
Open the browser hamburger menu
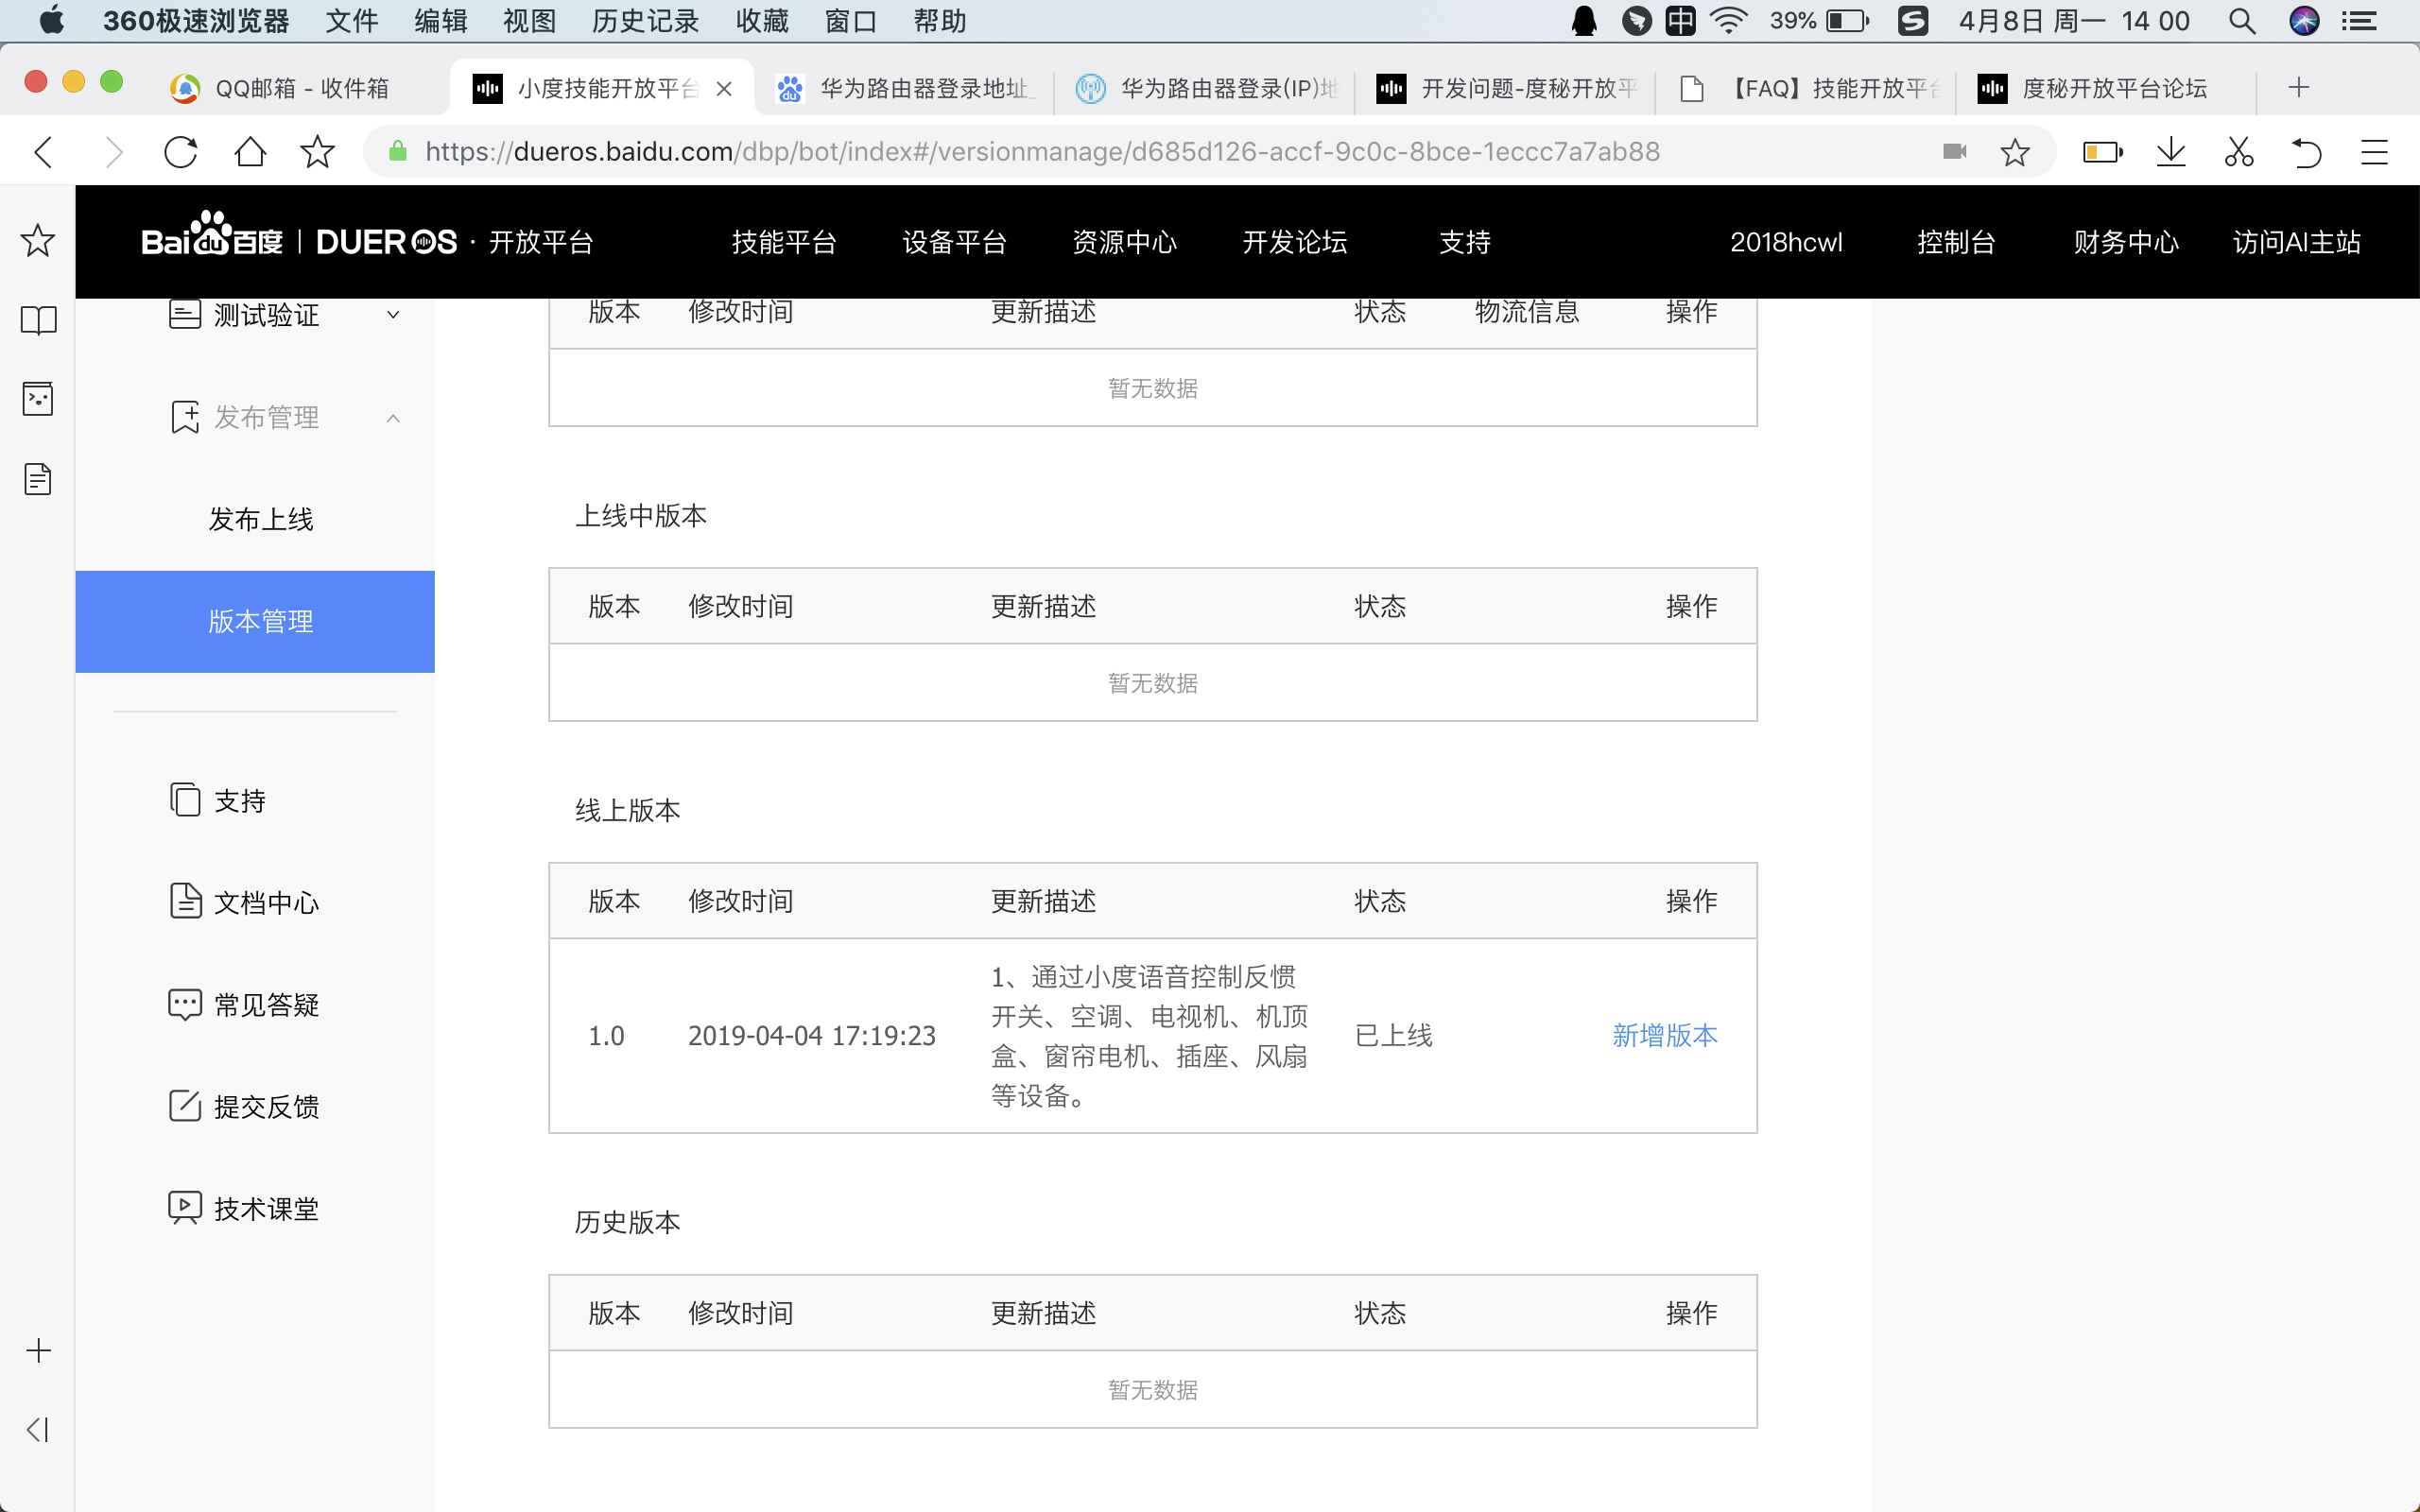click(2374, 152)
